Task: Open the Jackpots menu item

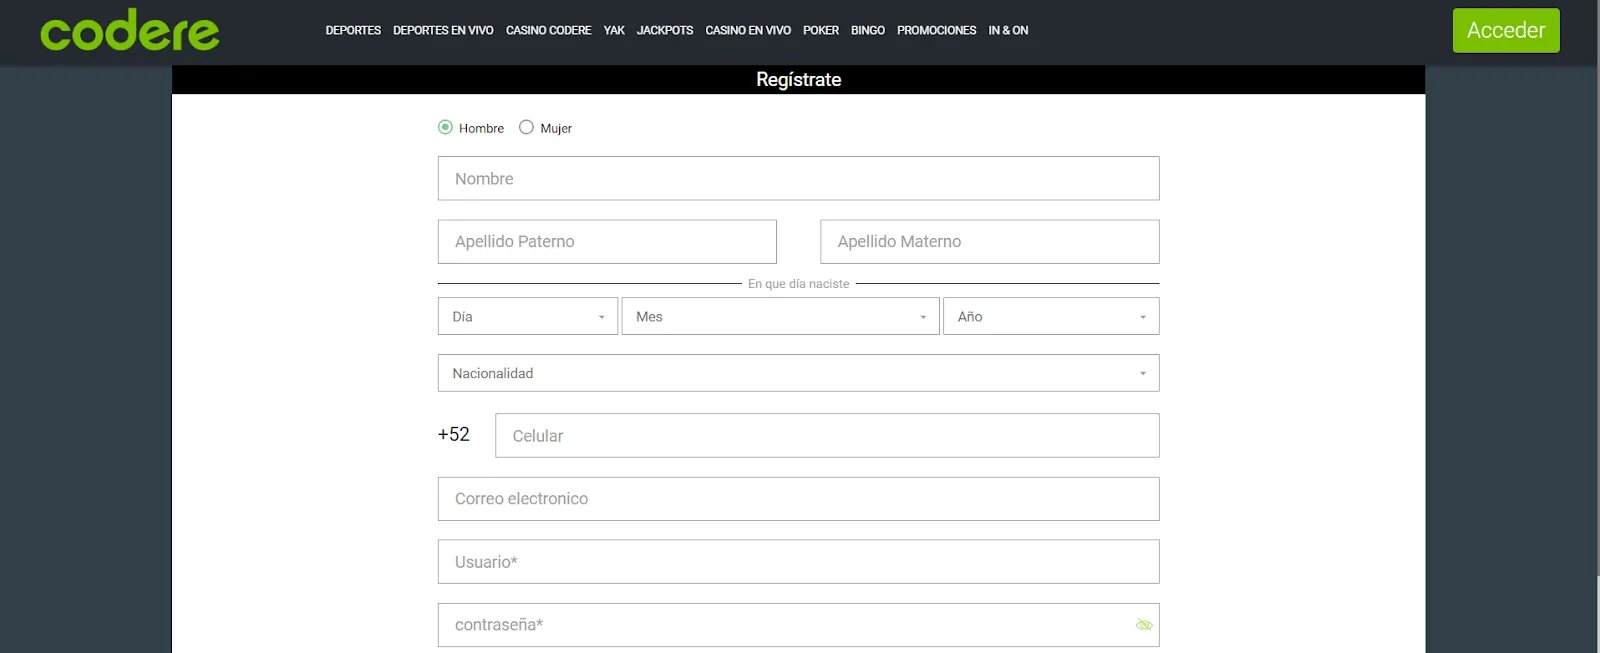Action: pyautogui.click(x=665, y=30)
